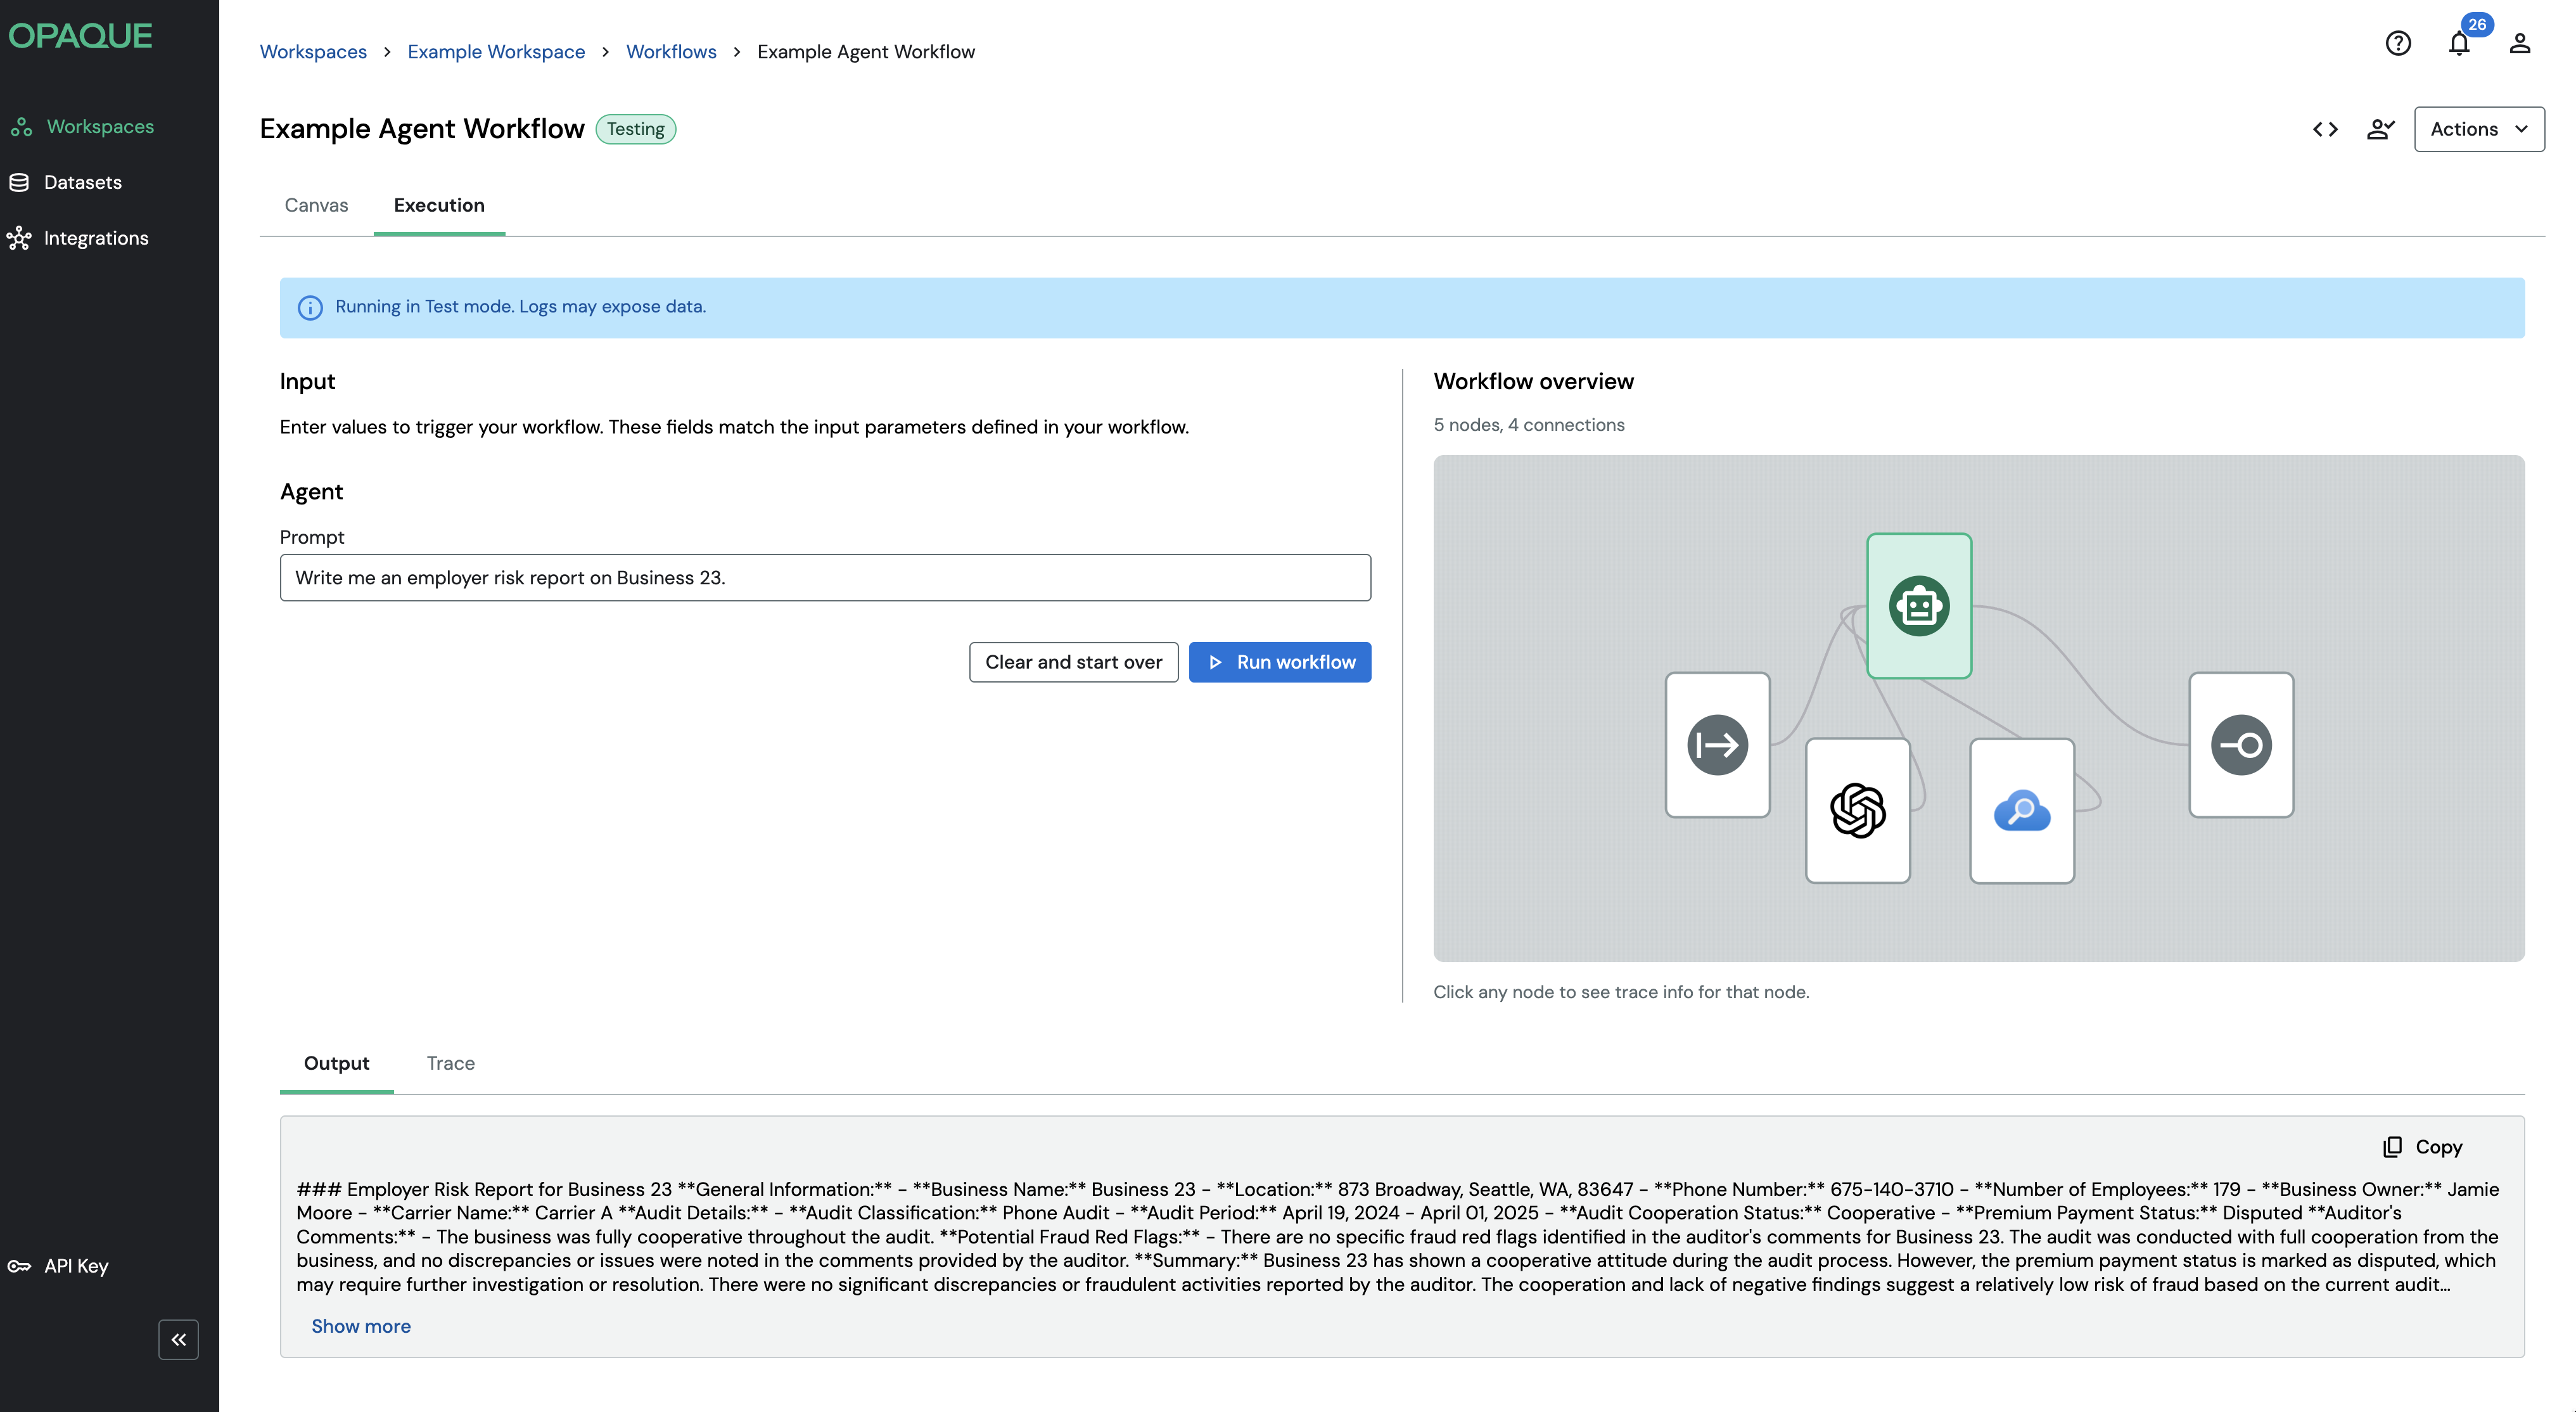This screenshot has height=1412, width=2576.
Task: Click Clear and start over button
Action: [1073, 662]
